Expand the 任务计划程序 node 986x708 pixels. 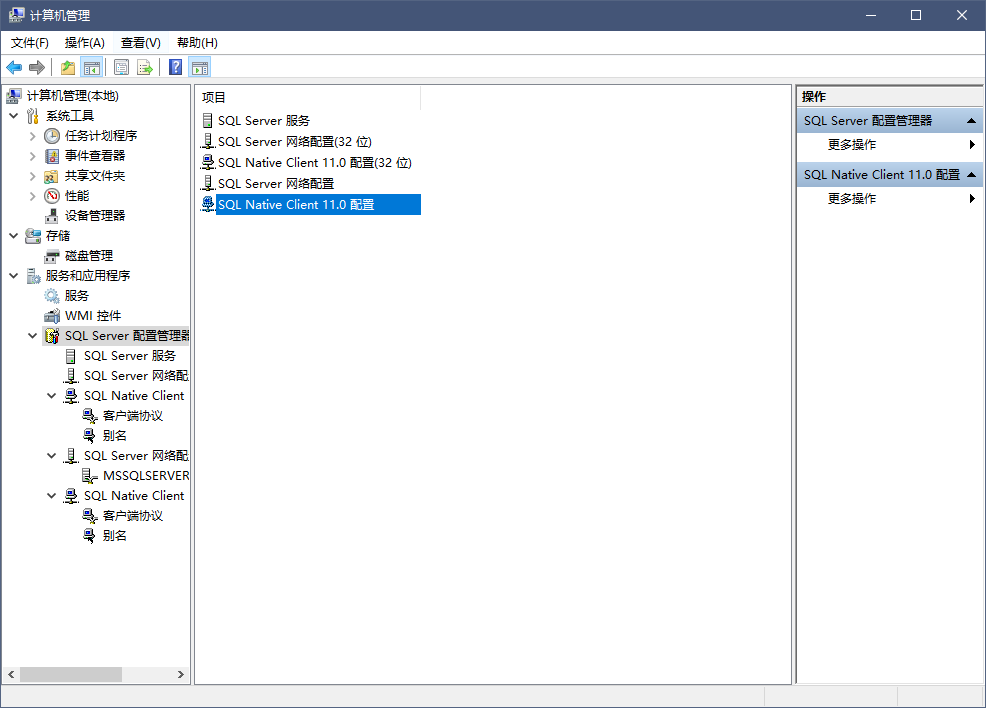point(33,136)
